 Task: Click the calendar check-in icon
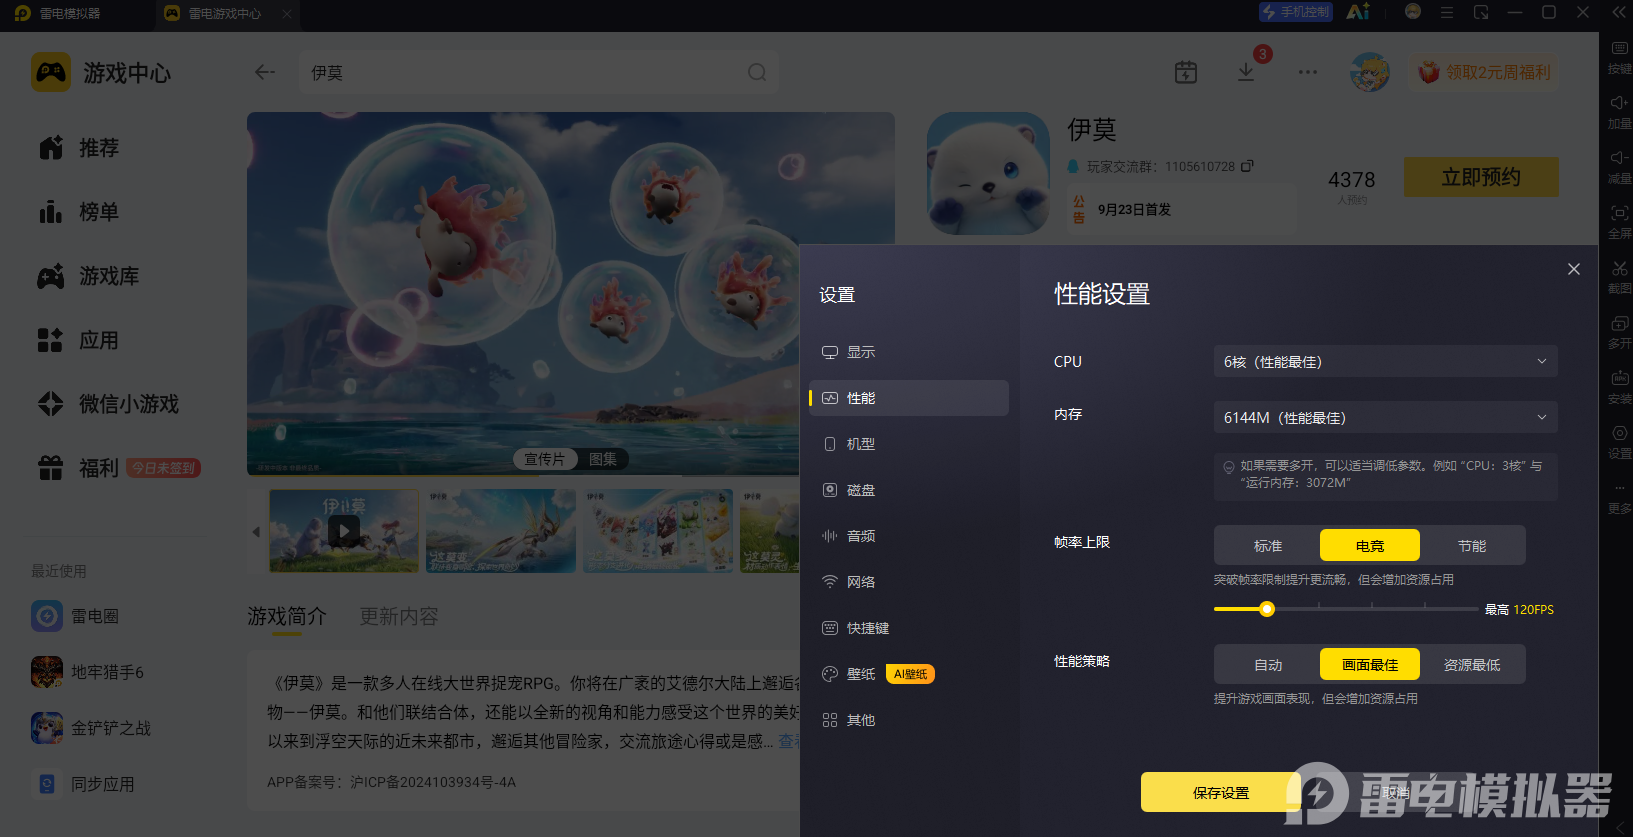(x=1186, y=72)
